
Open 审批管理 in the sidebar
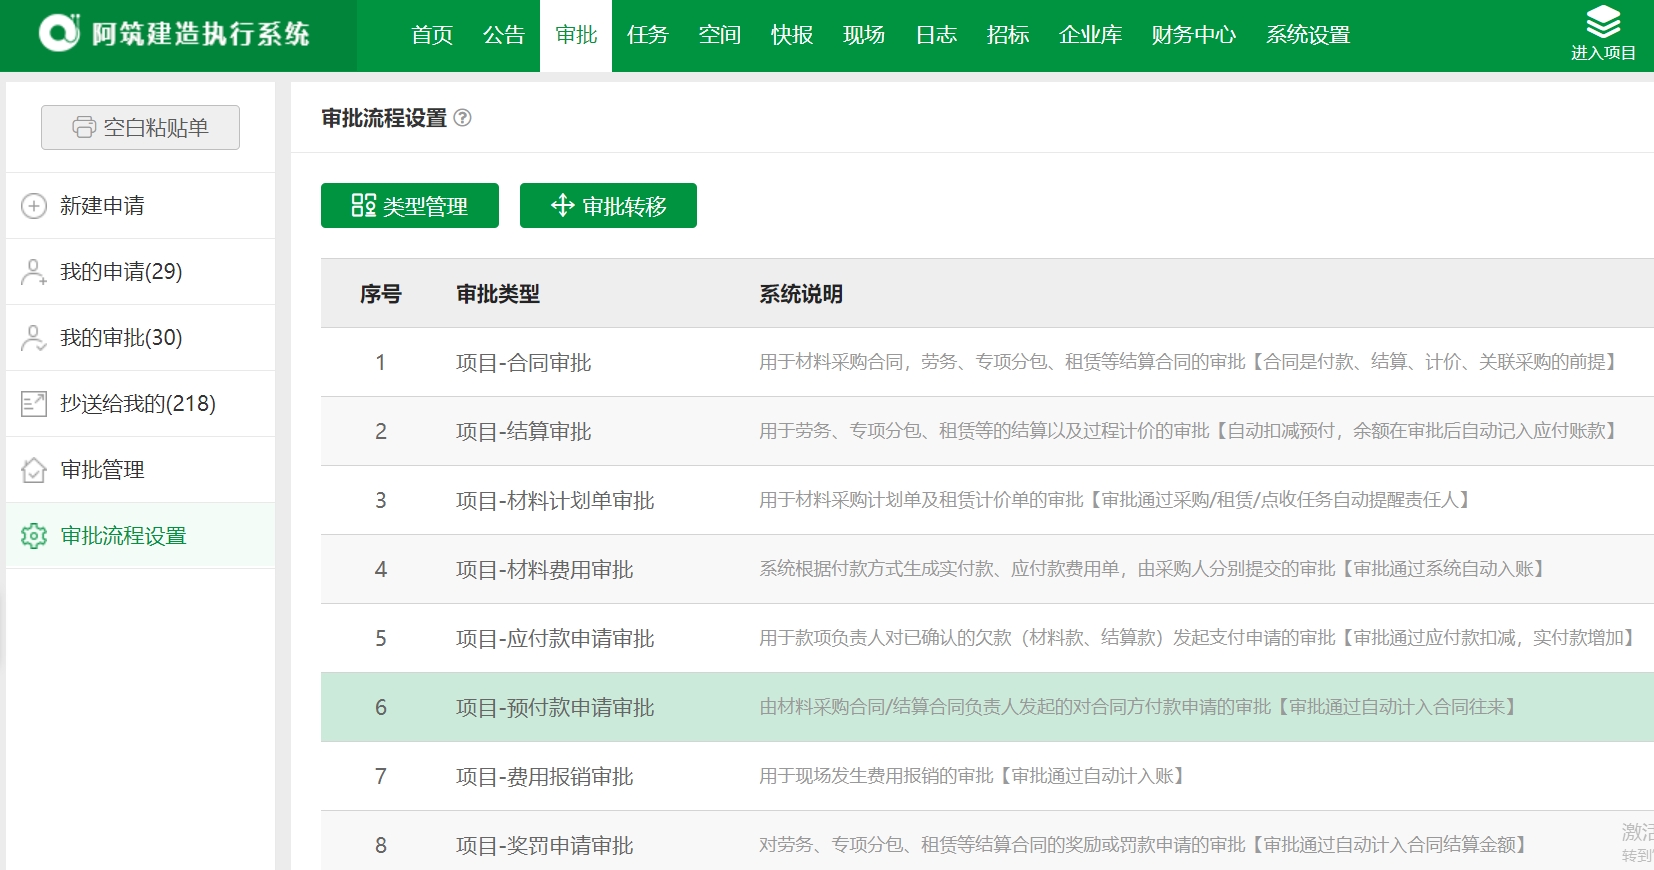pyautogui.click(x=140, y=470)
